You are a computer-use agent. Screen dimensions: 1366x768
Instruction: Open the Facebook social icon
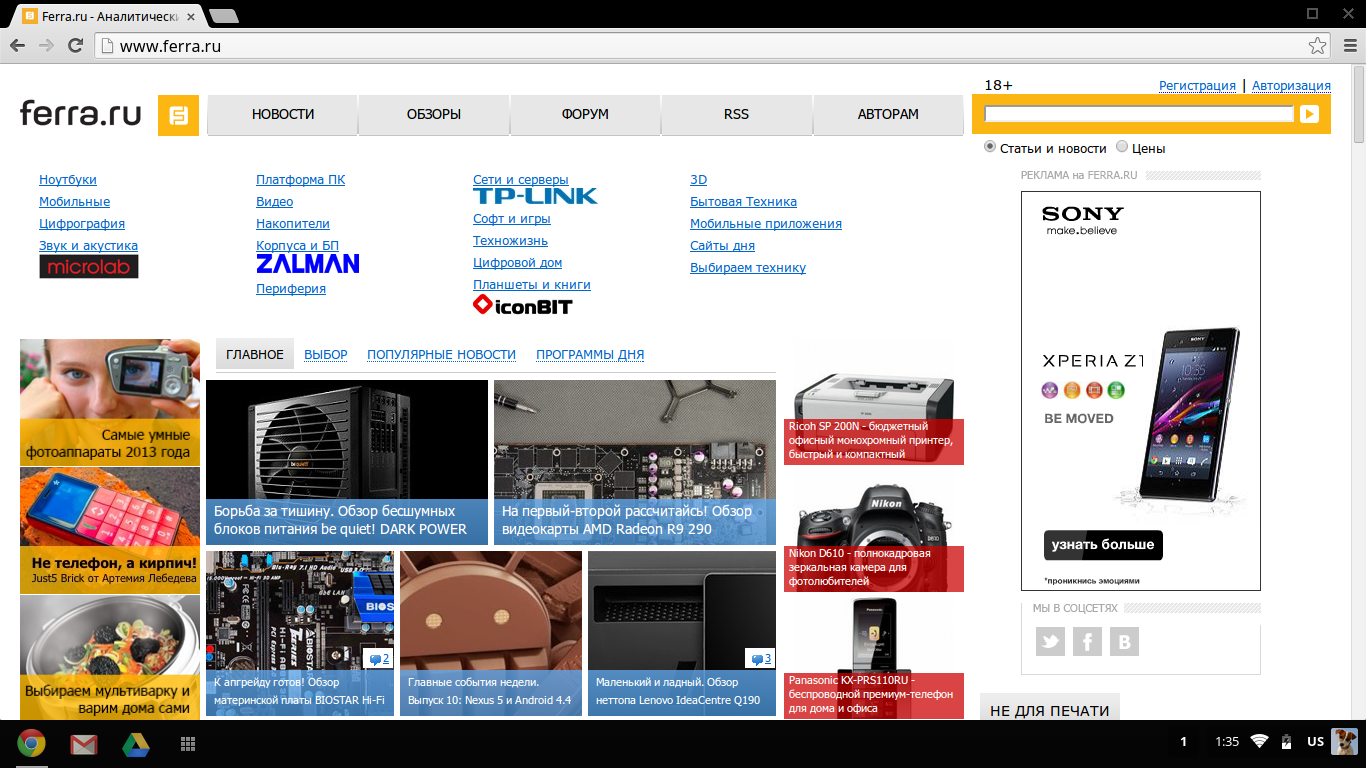[1087, 641]
